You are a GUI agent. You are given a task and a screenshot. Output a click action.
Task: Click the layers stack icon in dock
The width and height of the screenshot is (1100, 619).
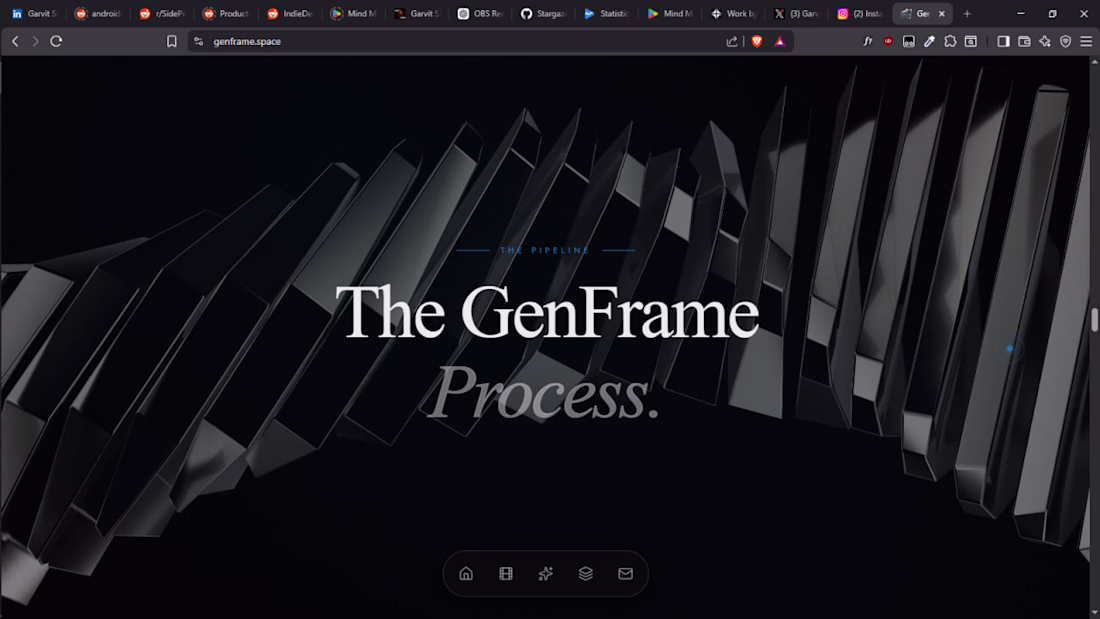[x=586, y=573]
